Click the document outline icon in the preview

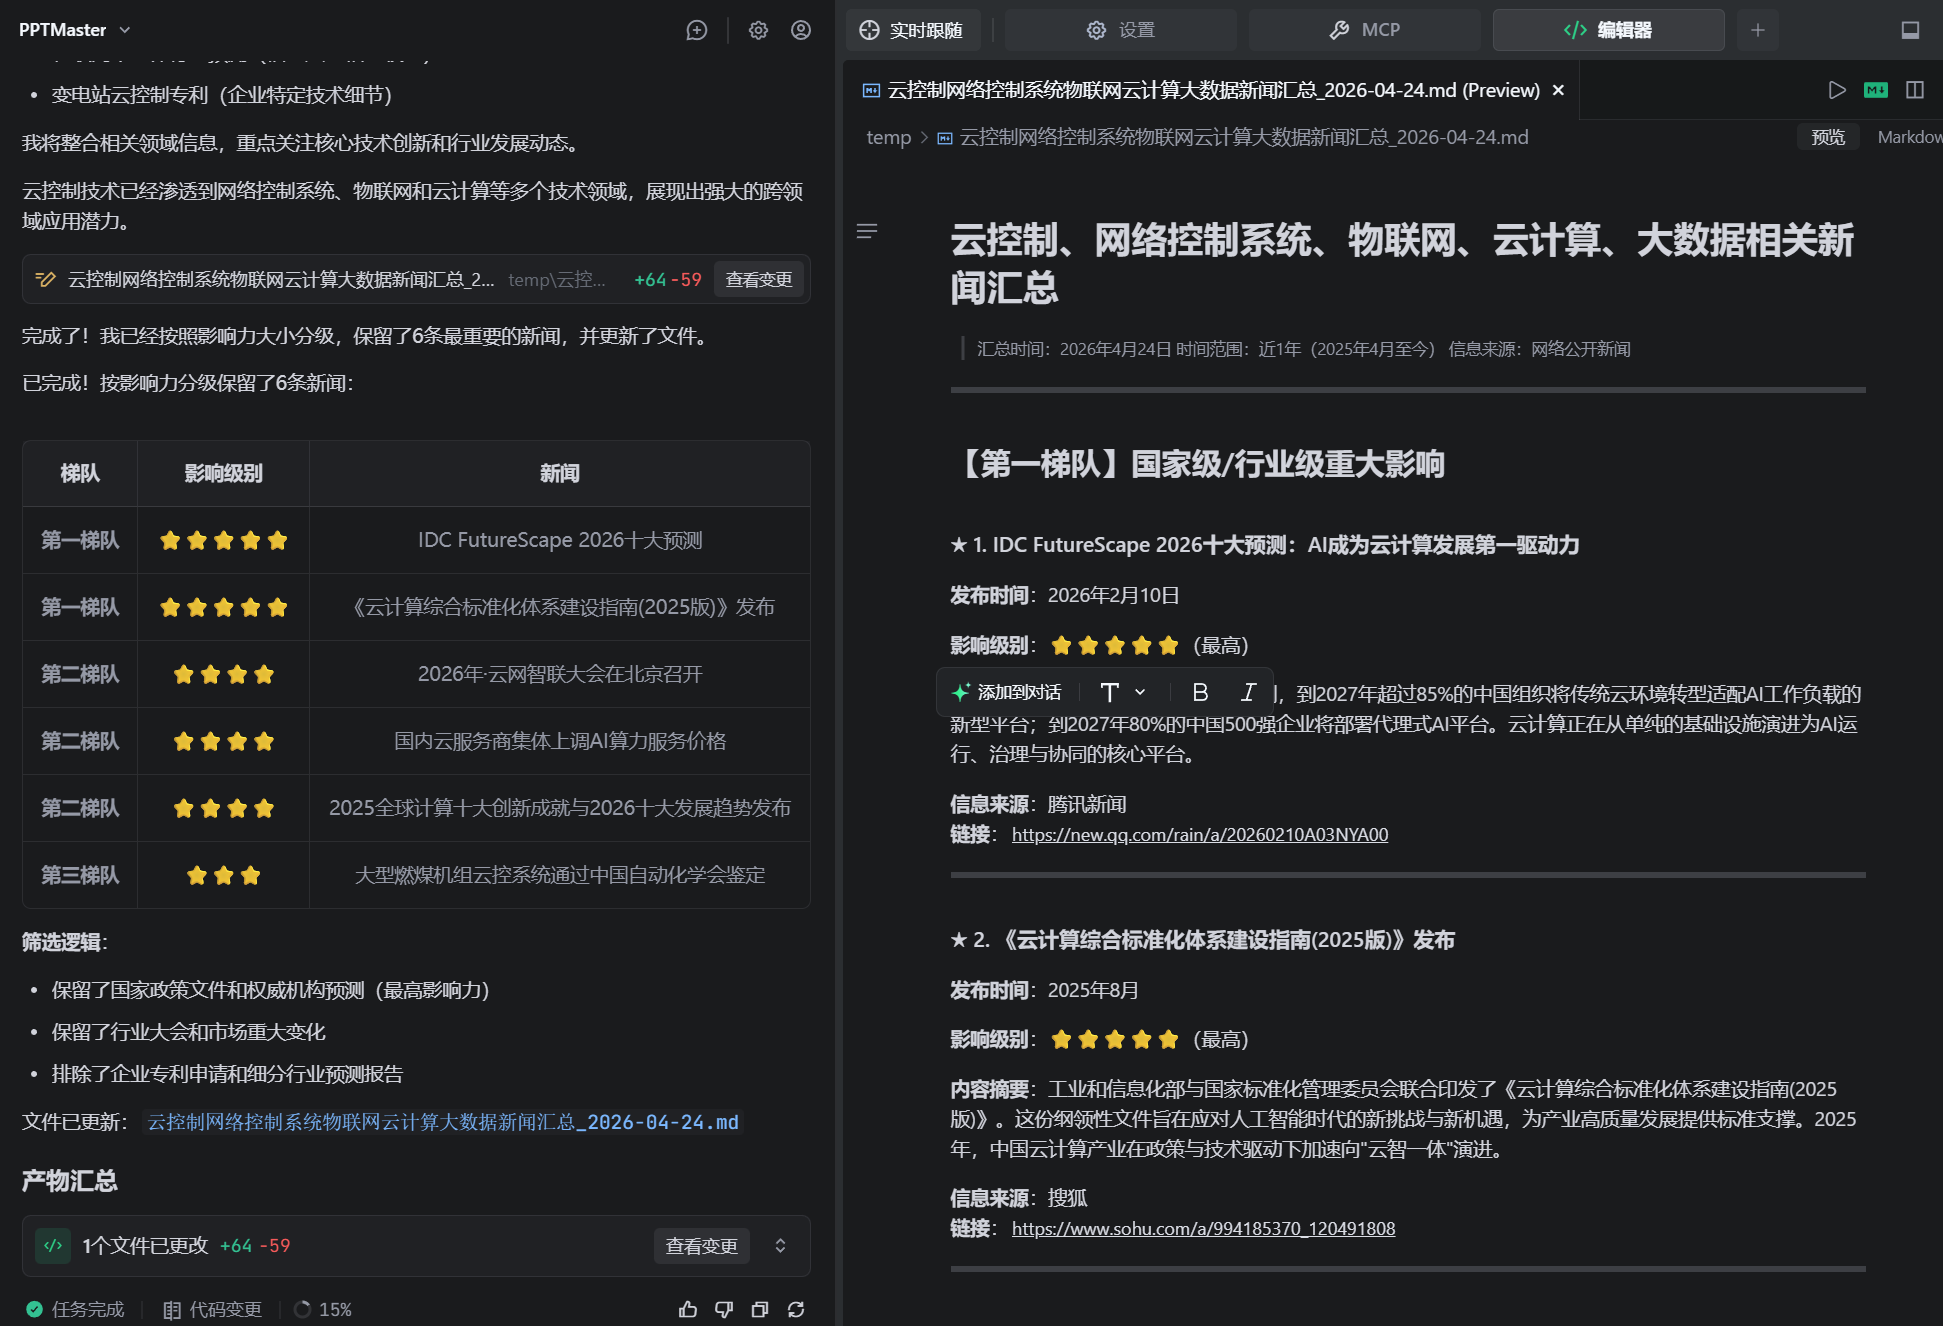click(867, 231)
